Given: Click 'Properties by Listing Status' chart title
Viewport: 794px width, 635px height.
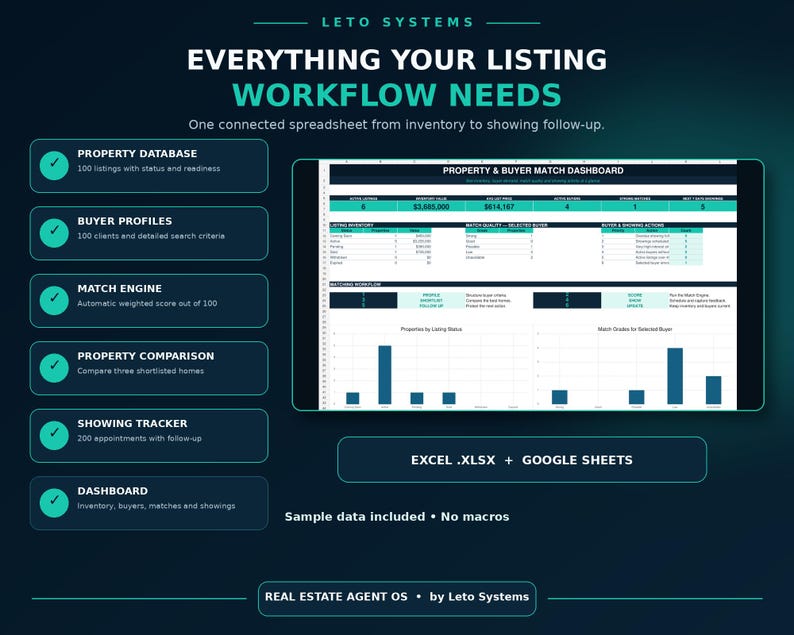Looking at the screenshot, I should 431,329.
